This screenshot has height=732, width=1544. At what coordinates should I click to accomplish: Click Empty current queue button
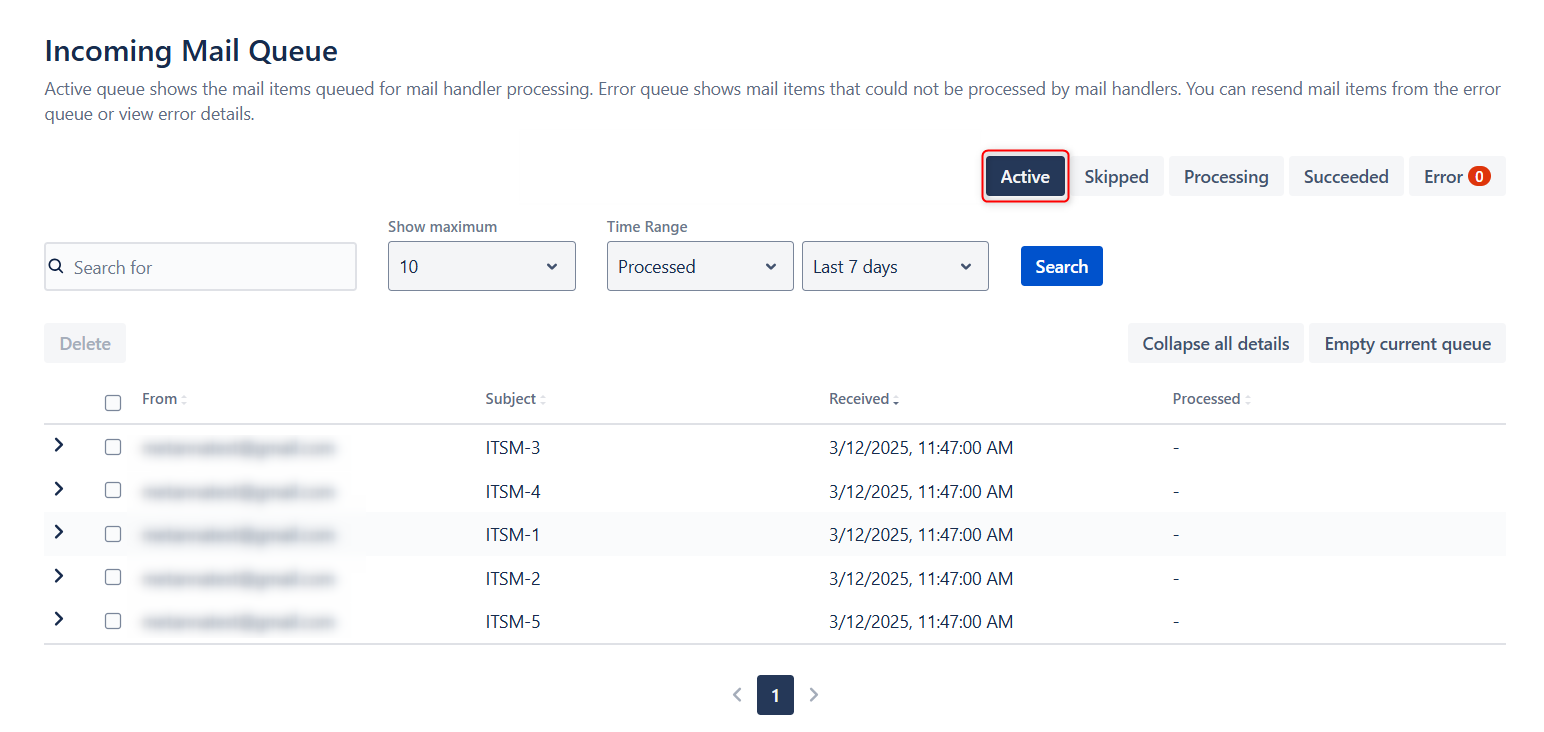click(x=1407, y=344)
